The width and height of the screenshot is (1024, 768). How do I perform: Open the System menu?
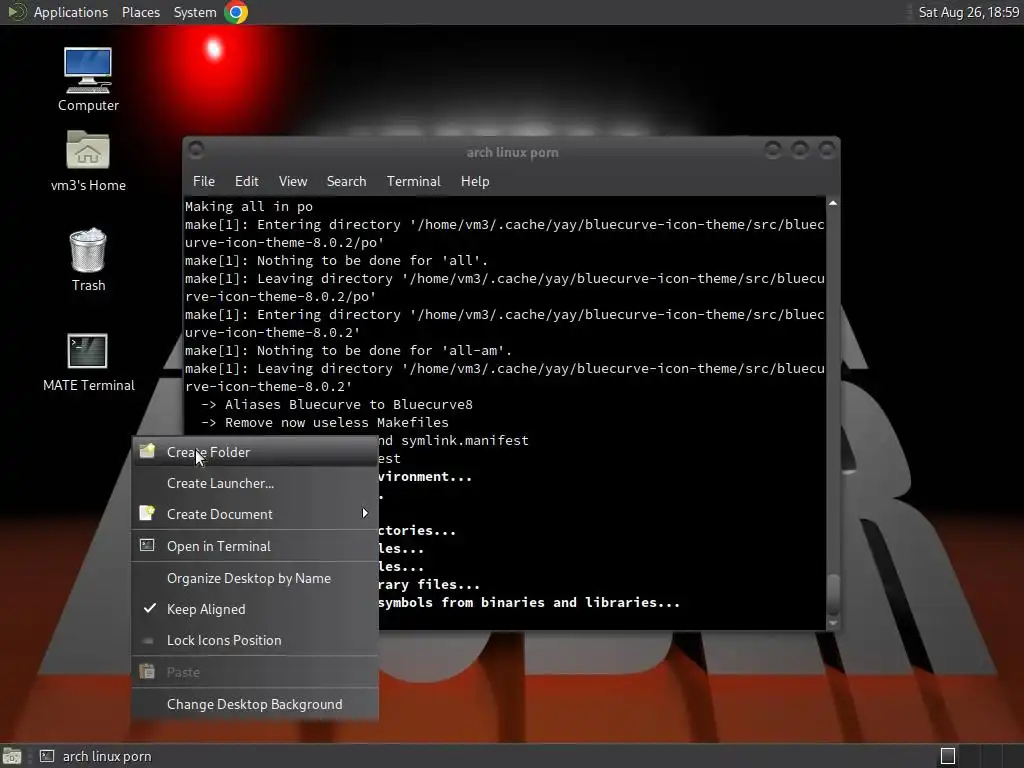[195, 12]
